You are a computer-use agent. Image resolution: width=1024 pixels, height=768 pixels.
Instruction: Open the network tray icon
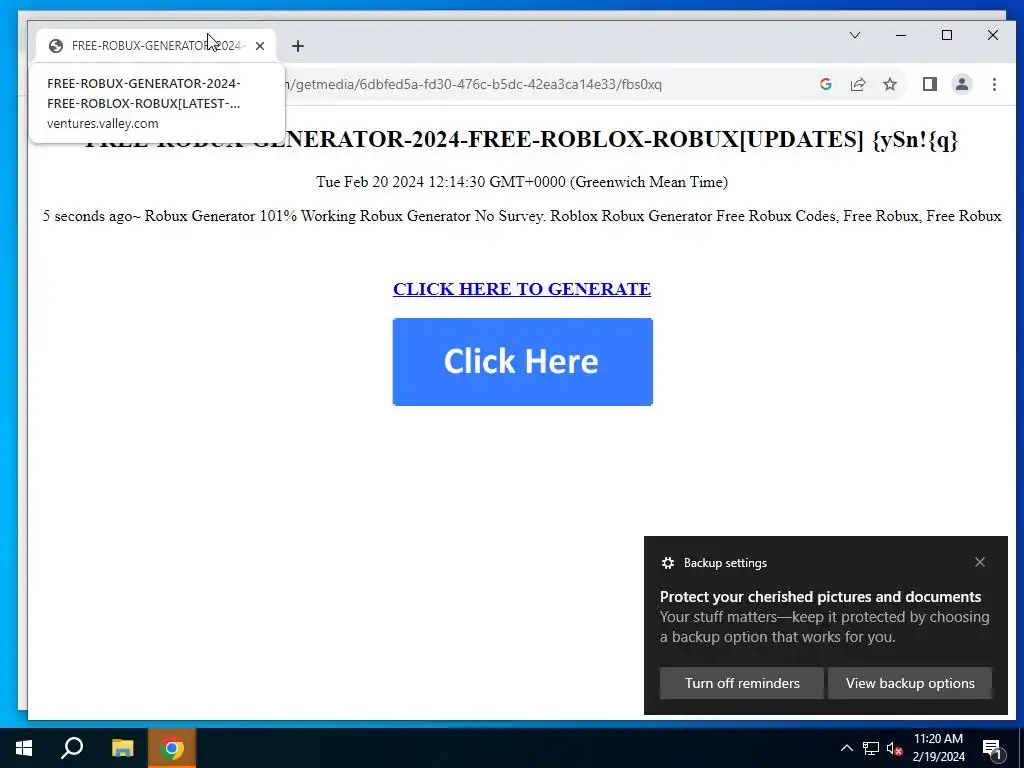[x=871, y=748]
